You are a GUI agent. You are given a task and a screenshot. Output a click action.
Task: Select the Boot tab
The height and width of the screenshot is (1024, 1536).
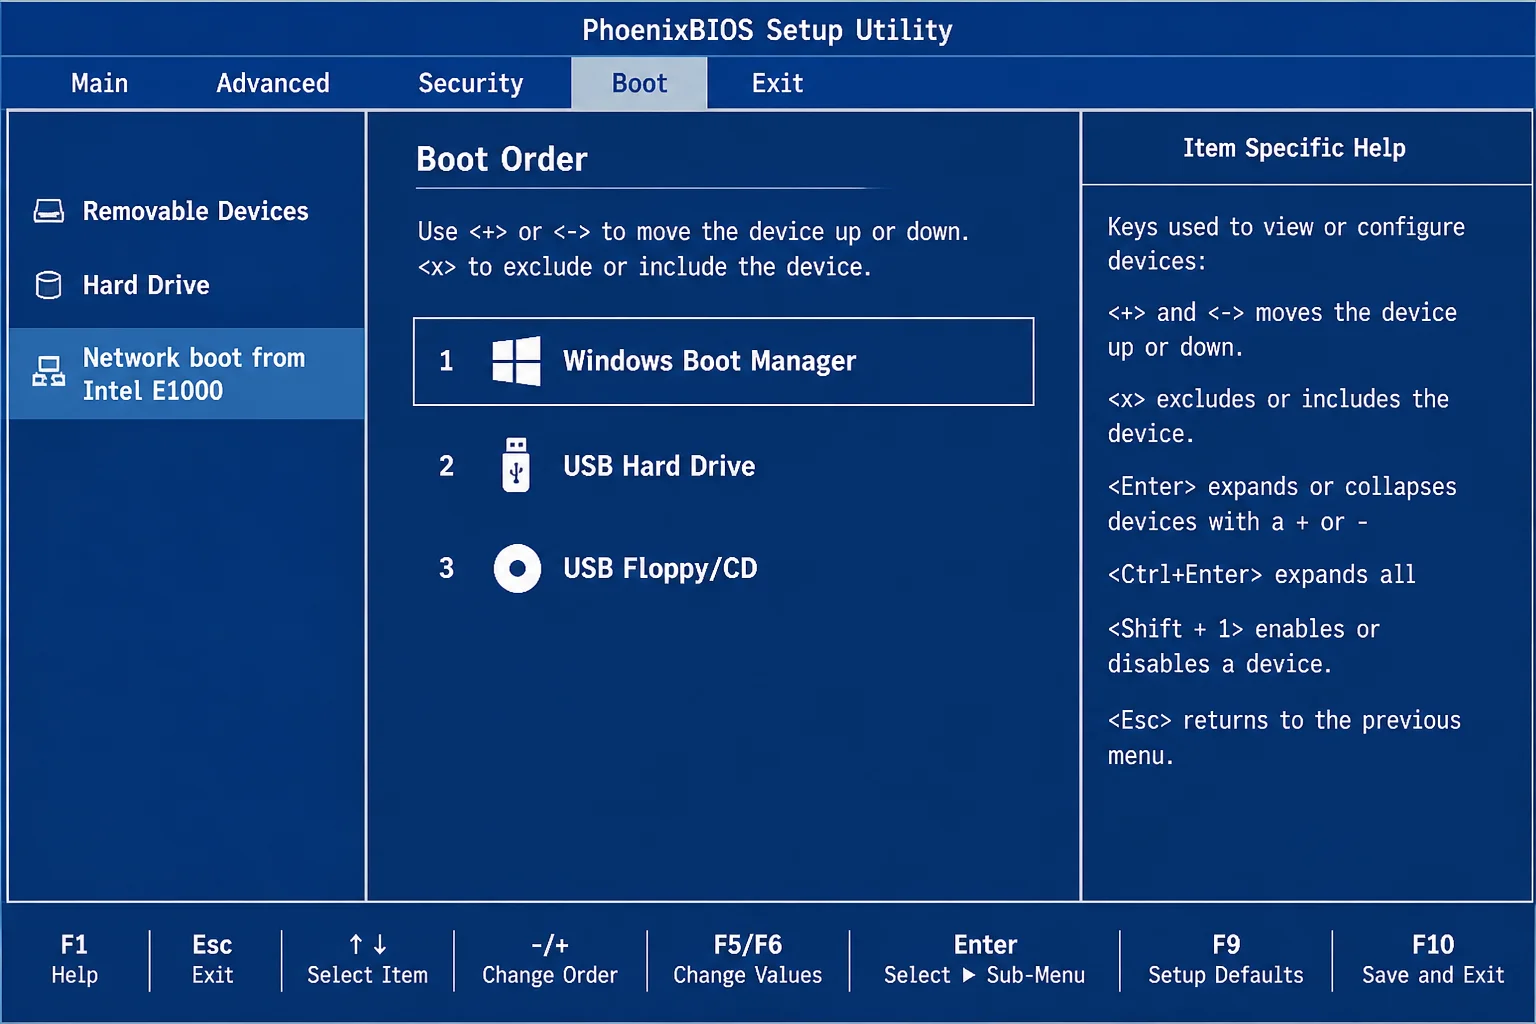click(639, 83)
